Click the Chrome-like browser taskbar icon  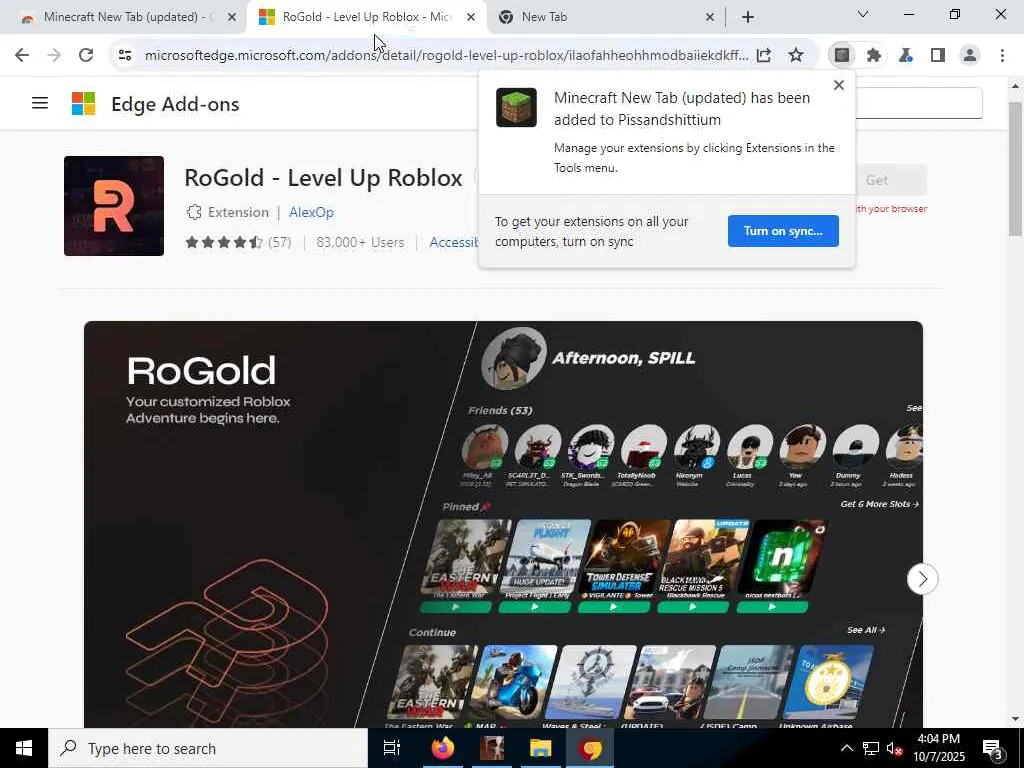(590, 748)
